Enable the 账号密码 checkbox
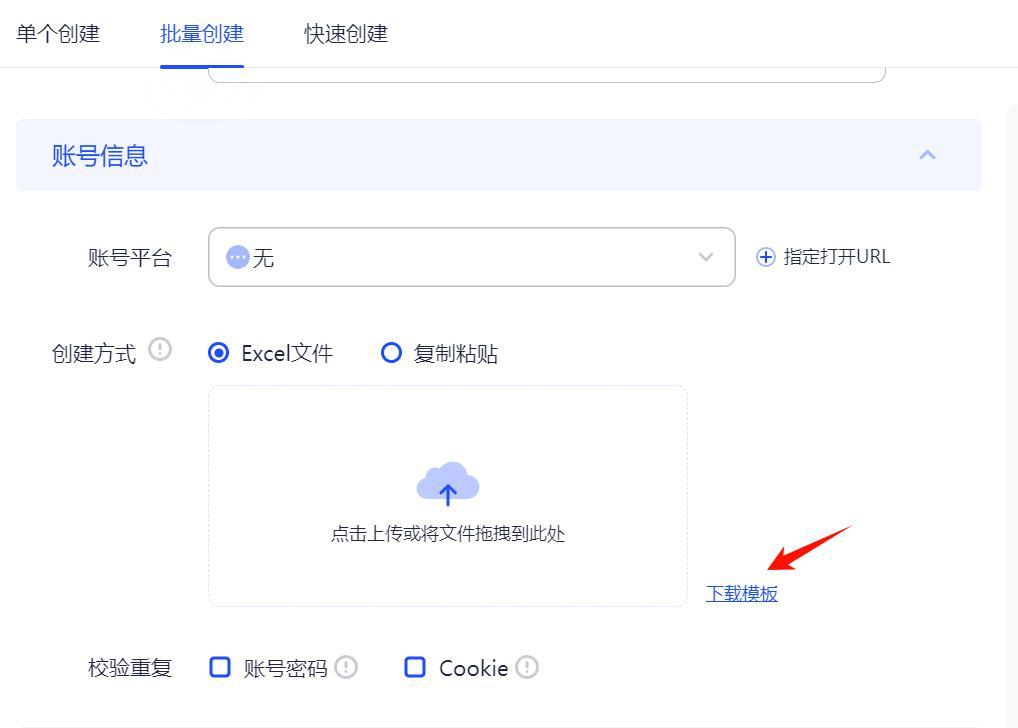Viewport: 1018px width, 728px height. pos(219,667)
